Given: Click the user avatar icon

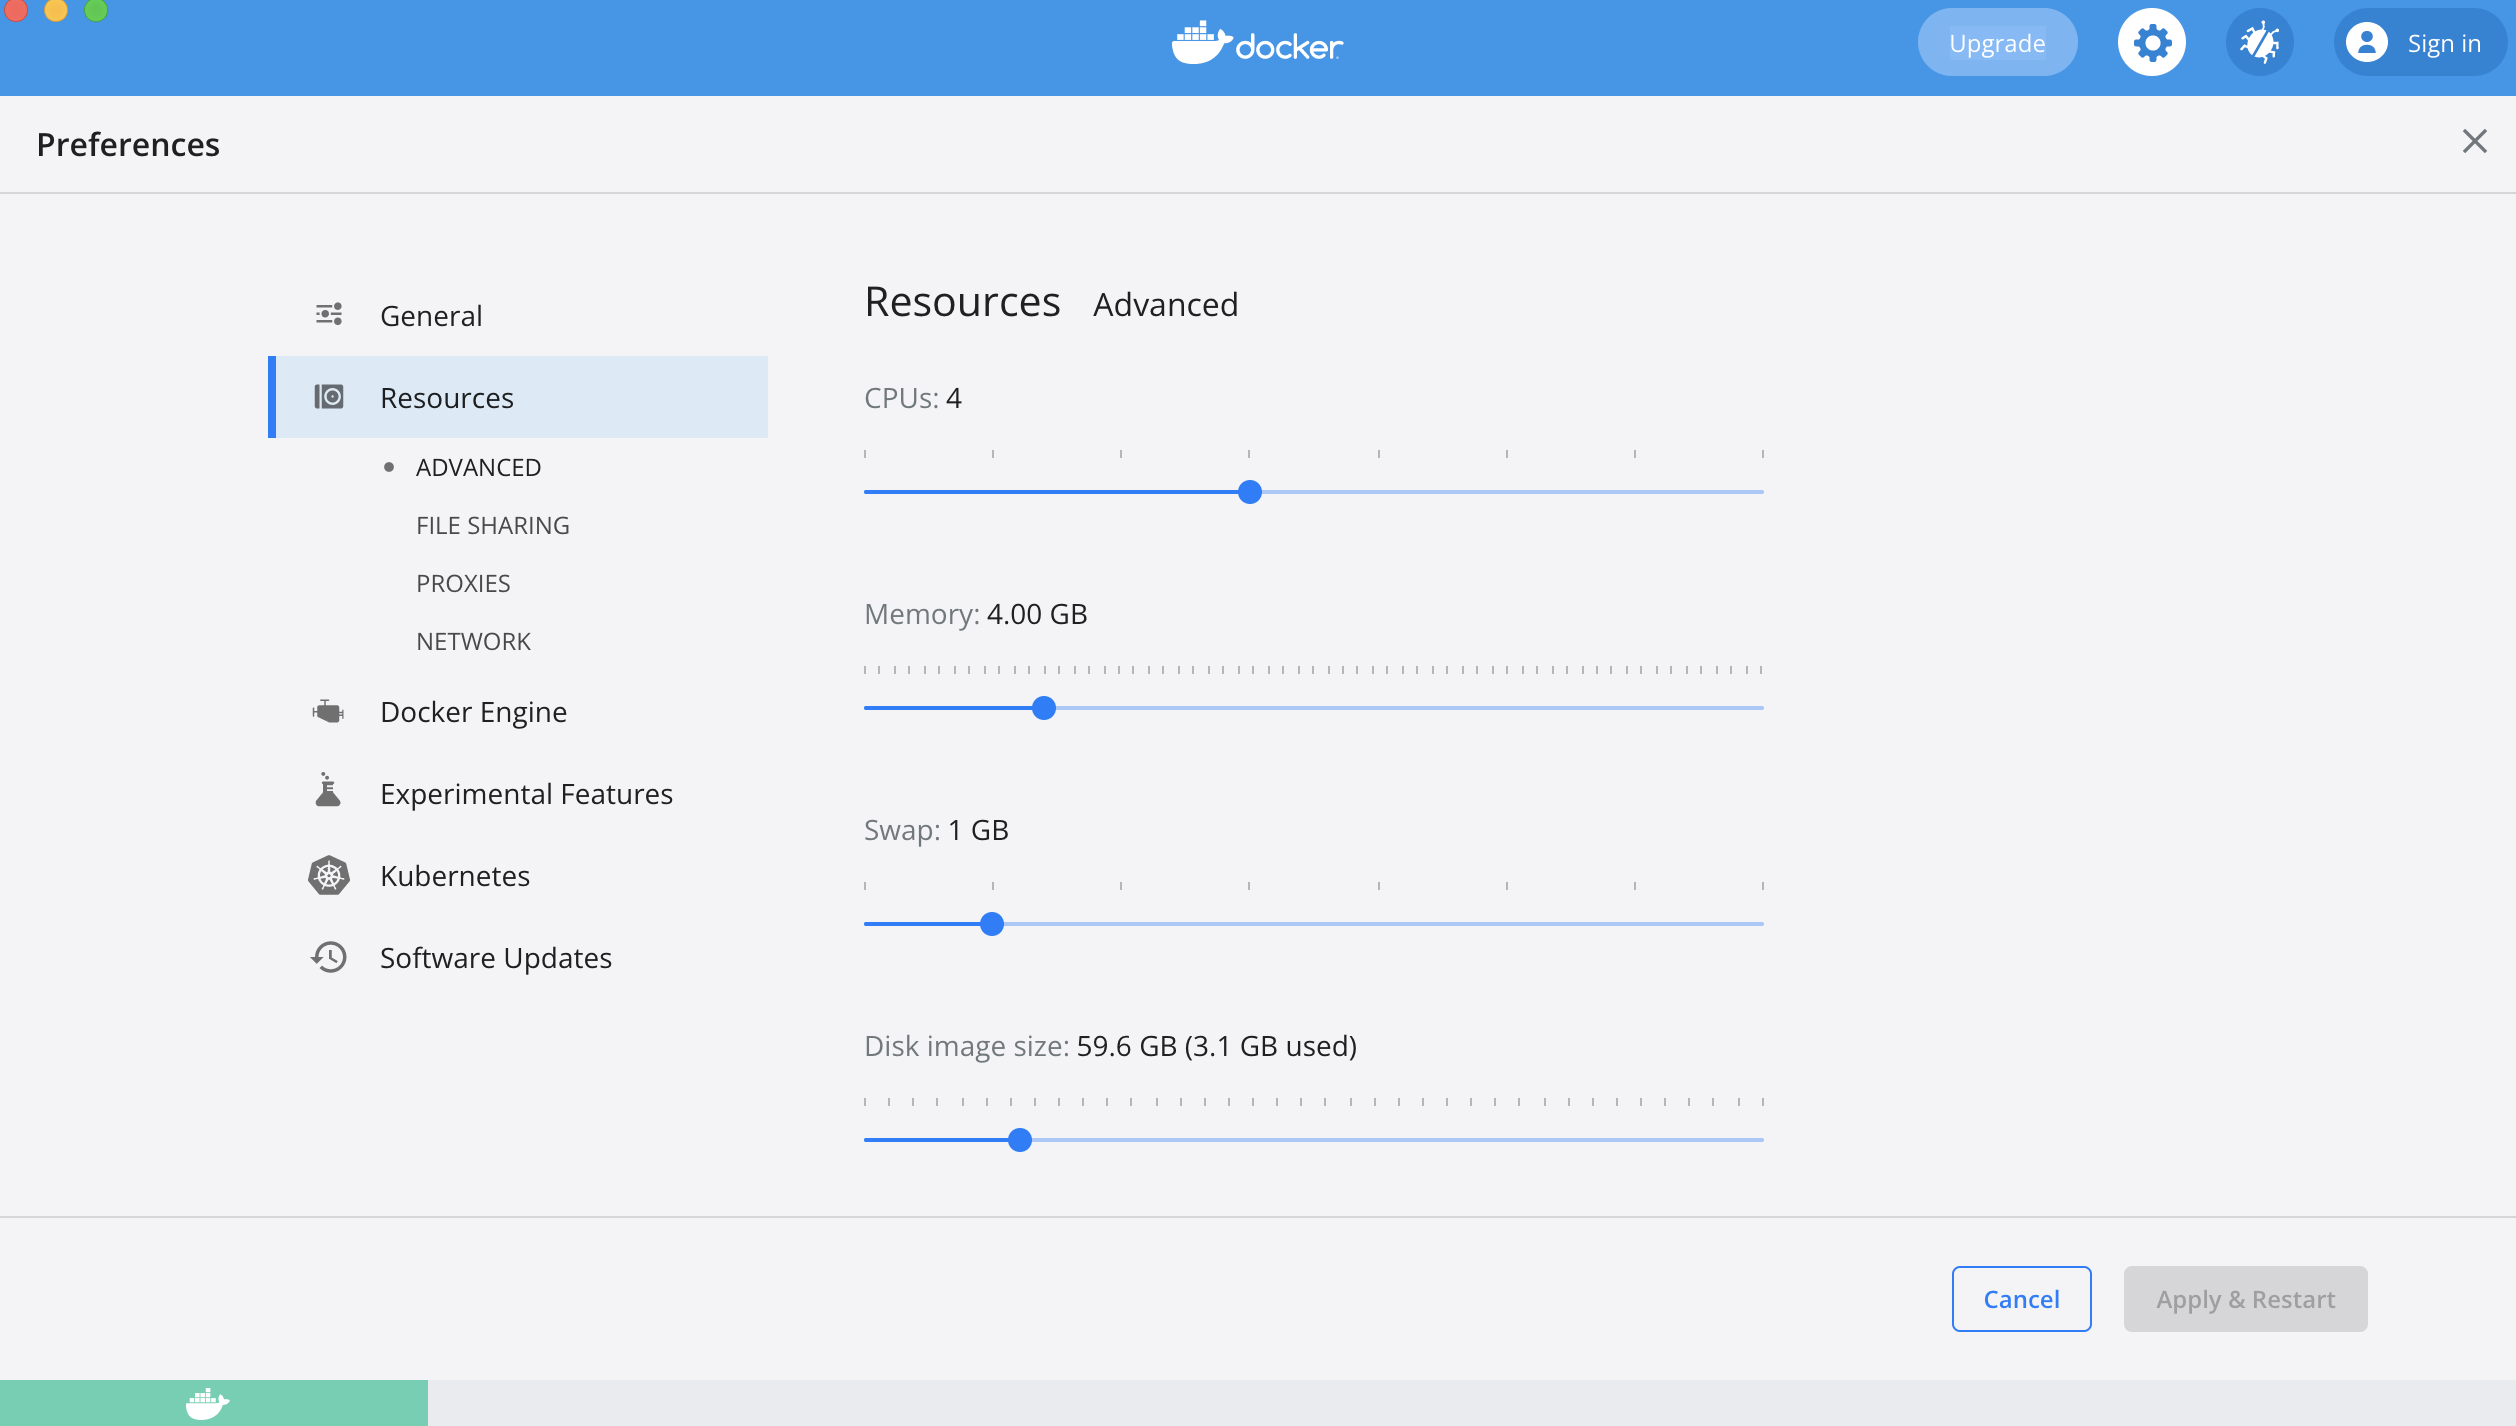Looking at the screenshot, I should click(2367, 43).
